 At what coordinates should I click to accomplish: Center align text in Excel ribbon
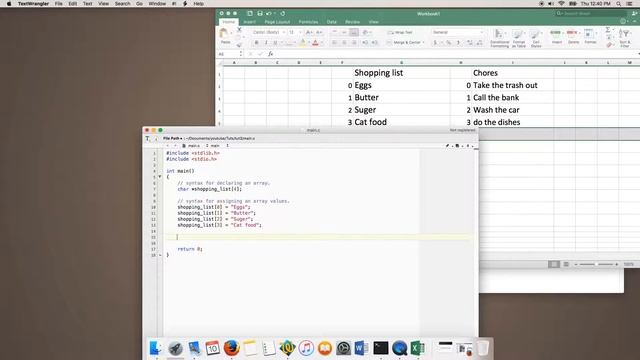click(x=344, y=42)
